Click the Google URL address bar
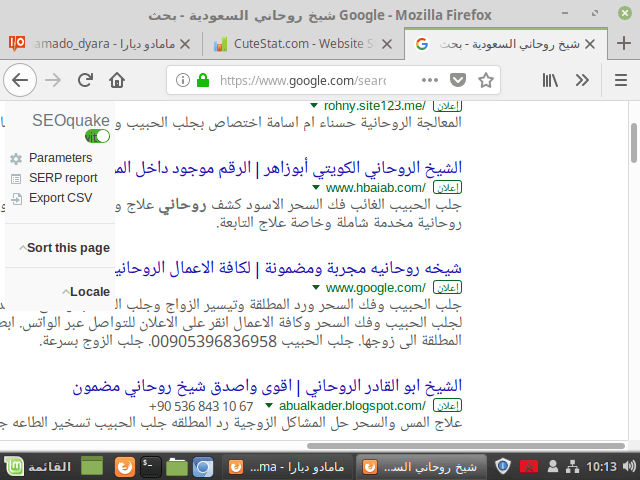This screenshot has width=640, height=480. pyautogui.click(x=300, y=80)
